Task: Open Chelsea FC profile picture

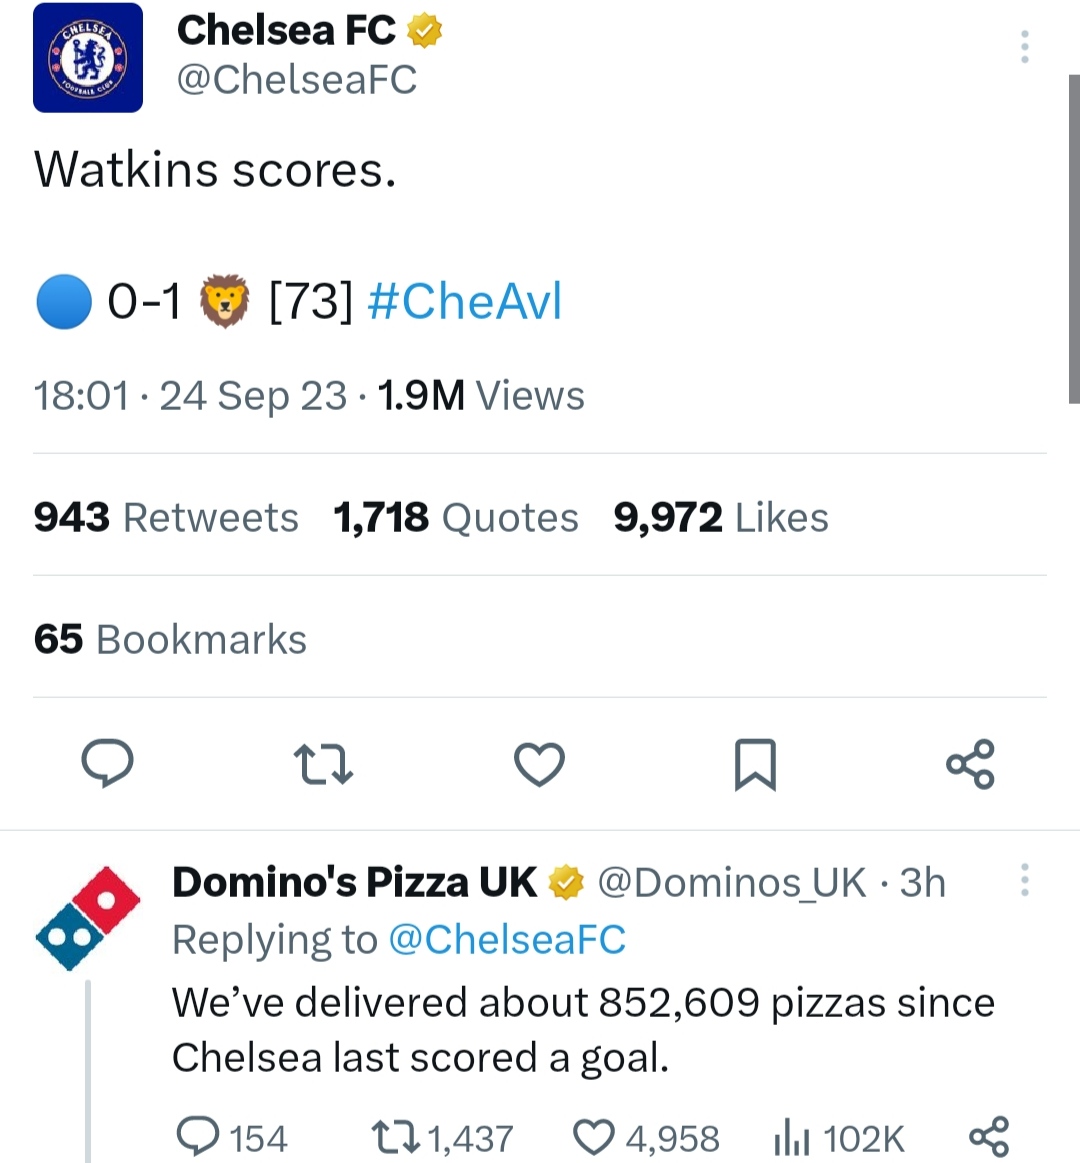Action: (88, 58)
